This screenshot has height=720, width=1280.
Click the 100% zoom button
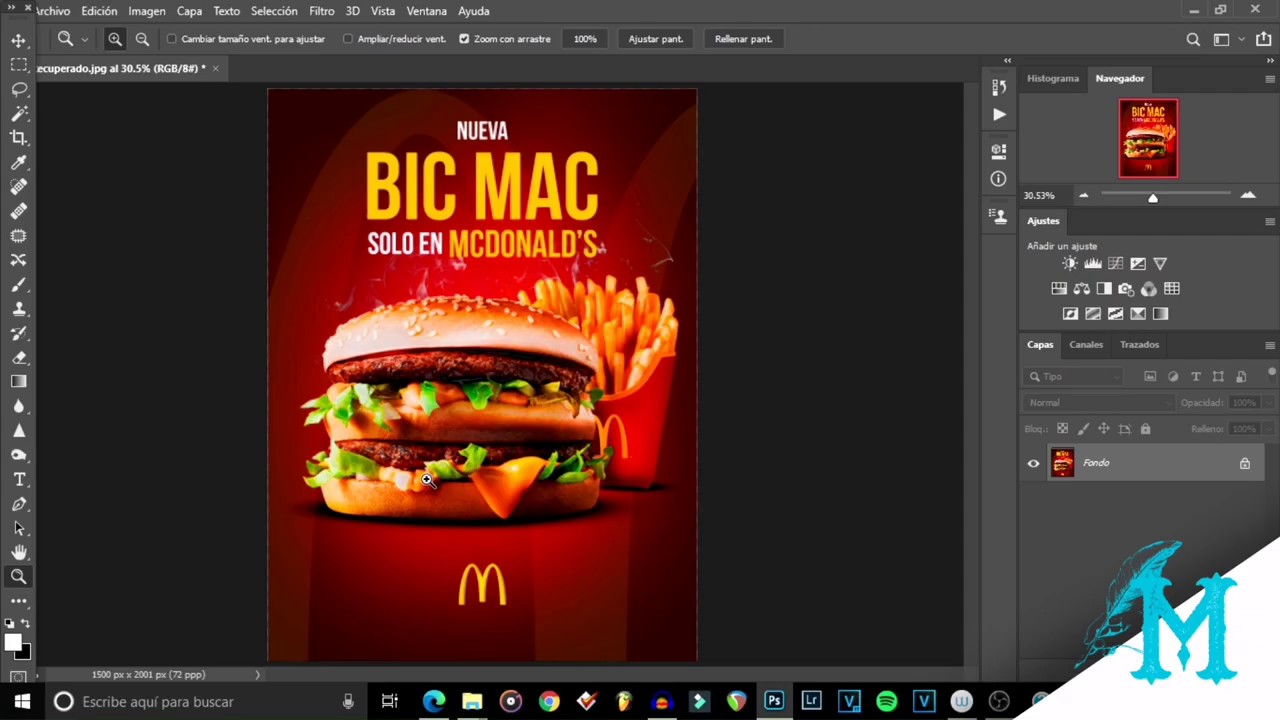pyautogui.click(x=585, y=39)
